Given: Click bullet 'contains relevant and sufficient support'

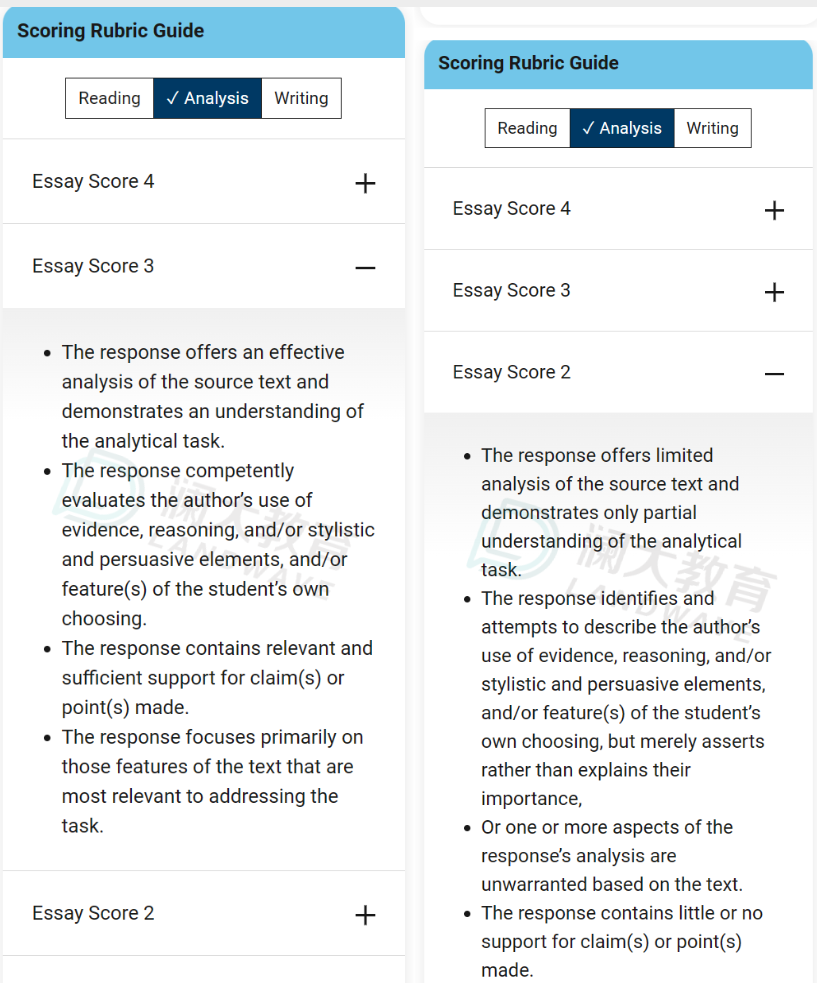Looking at the screenshot, I should point(217,678).
